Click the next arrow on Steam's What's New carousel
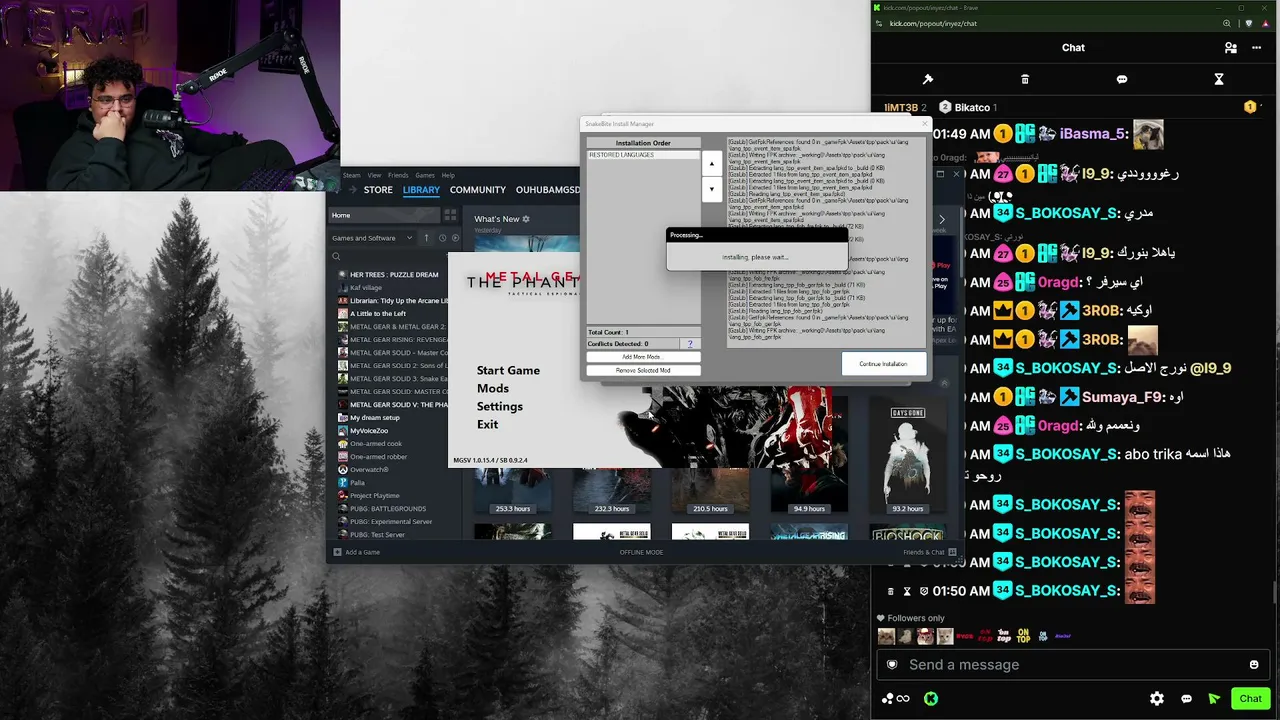 tap(941, 219)
